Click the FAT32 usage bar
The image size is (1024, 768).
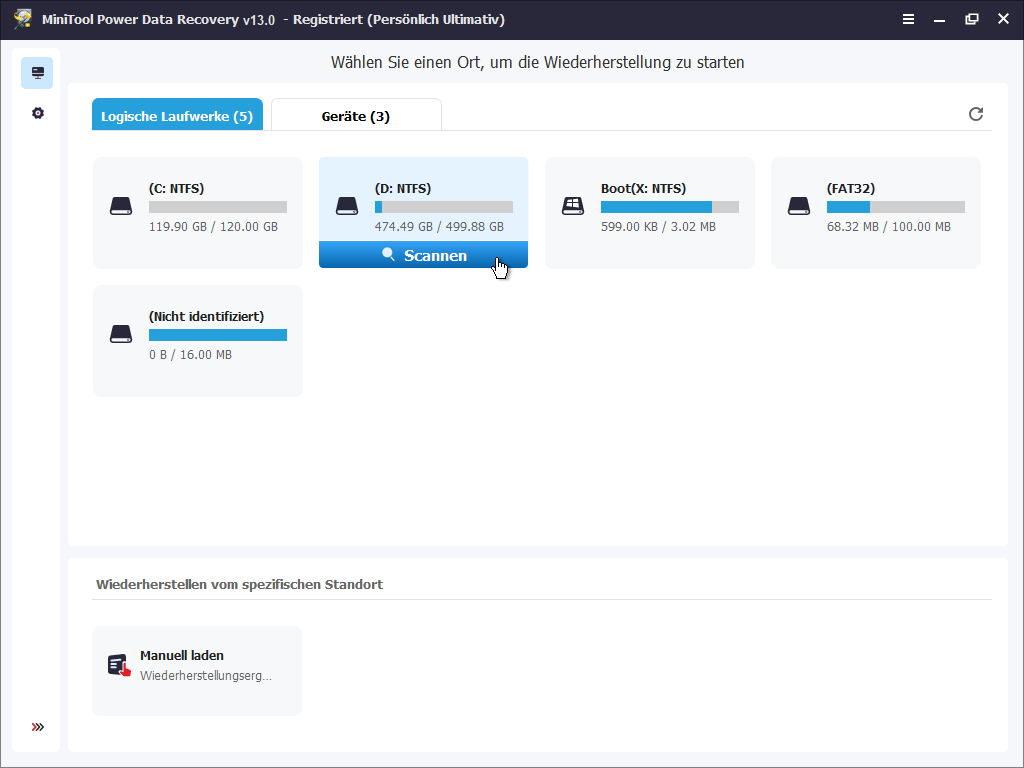click(x=896, y=207)
